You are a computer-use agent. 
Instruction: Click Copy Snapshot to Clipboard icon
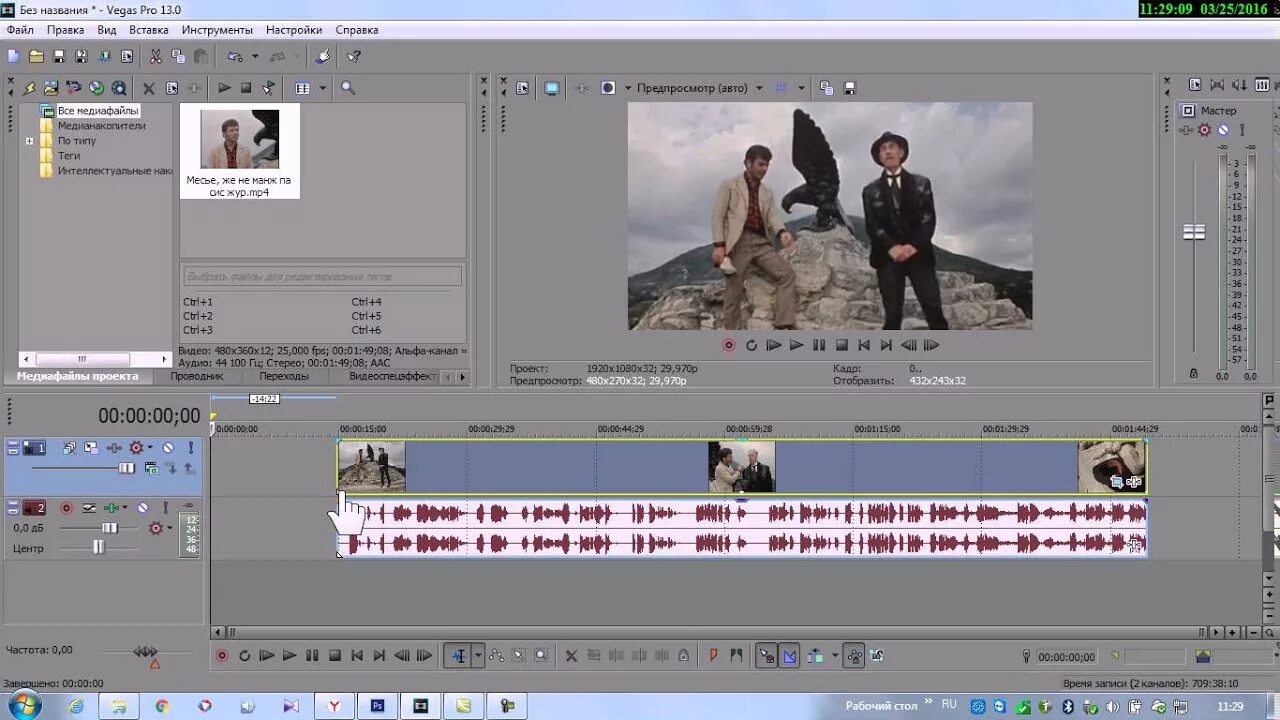tap(826, 88)
